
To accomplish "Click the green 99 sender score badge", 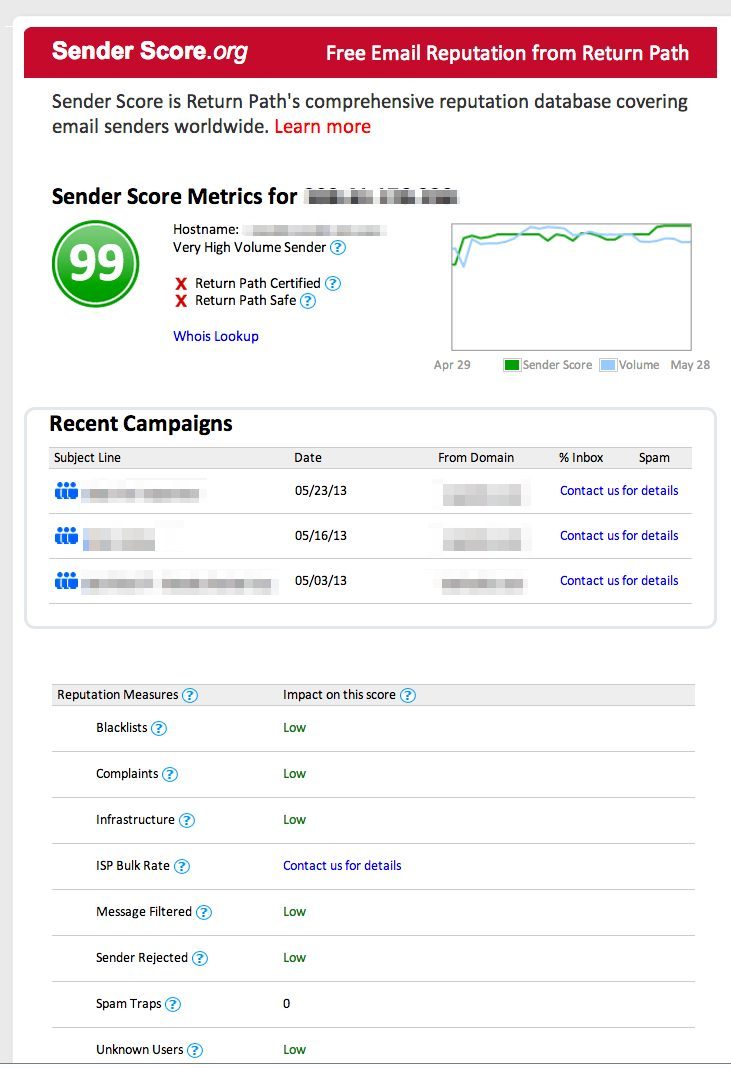I will tap(95, 264).
